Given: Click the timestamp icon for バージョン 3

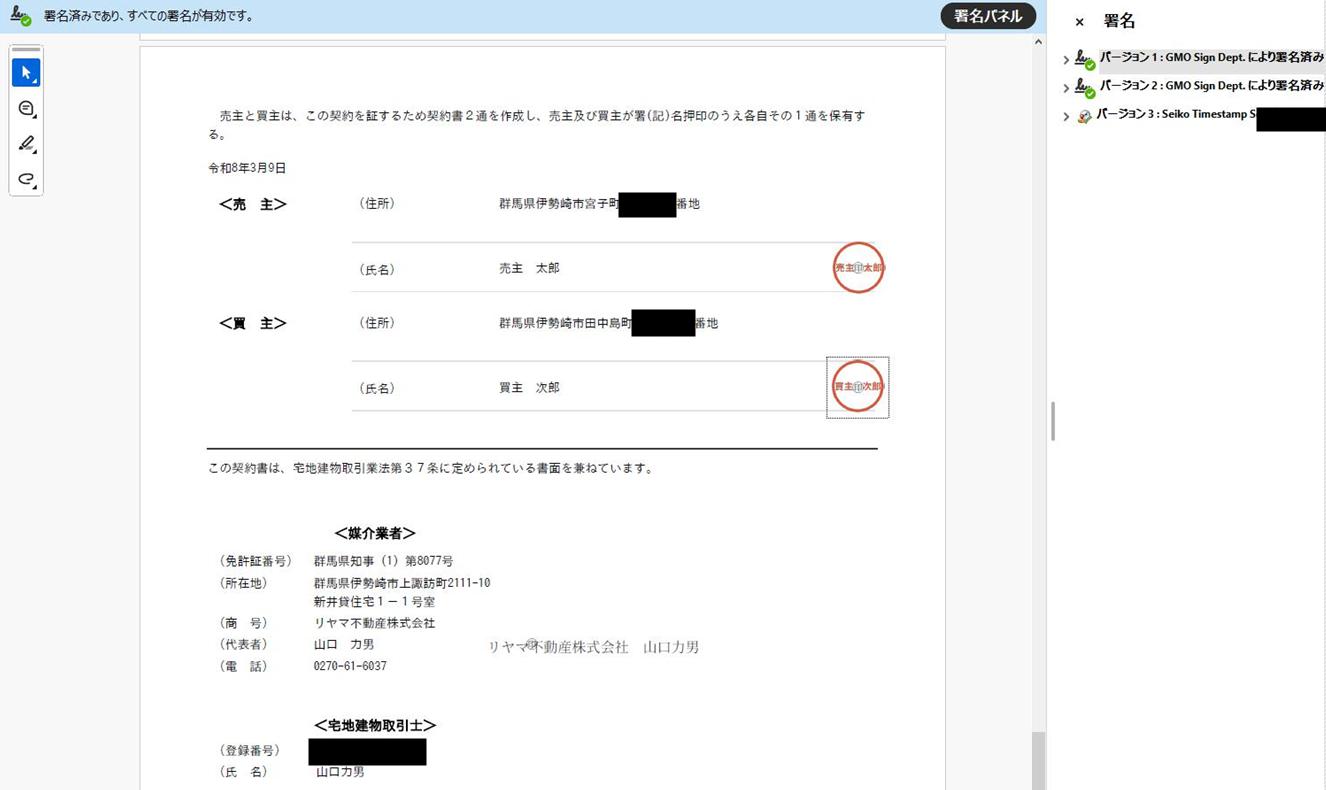Looking at the screenshot, I should point(1084,116).
